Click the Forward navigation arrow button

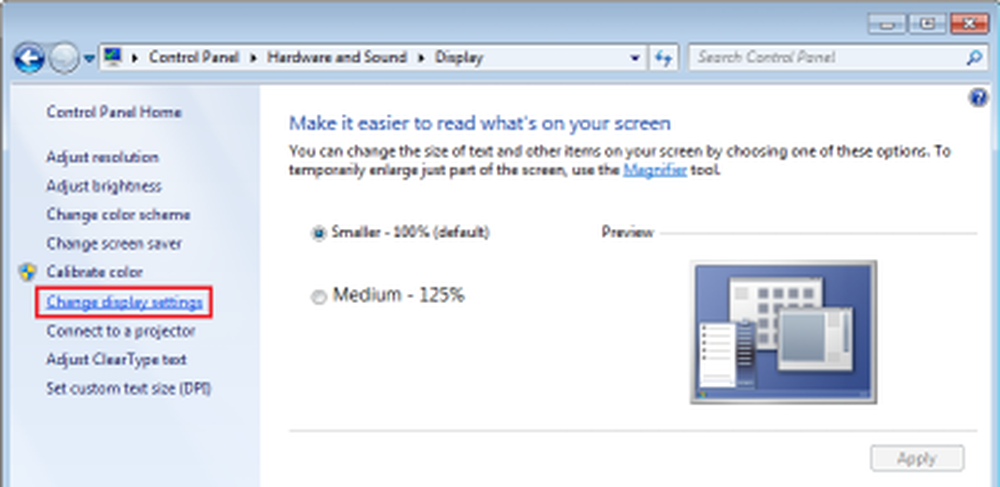tap(64, 58)
